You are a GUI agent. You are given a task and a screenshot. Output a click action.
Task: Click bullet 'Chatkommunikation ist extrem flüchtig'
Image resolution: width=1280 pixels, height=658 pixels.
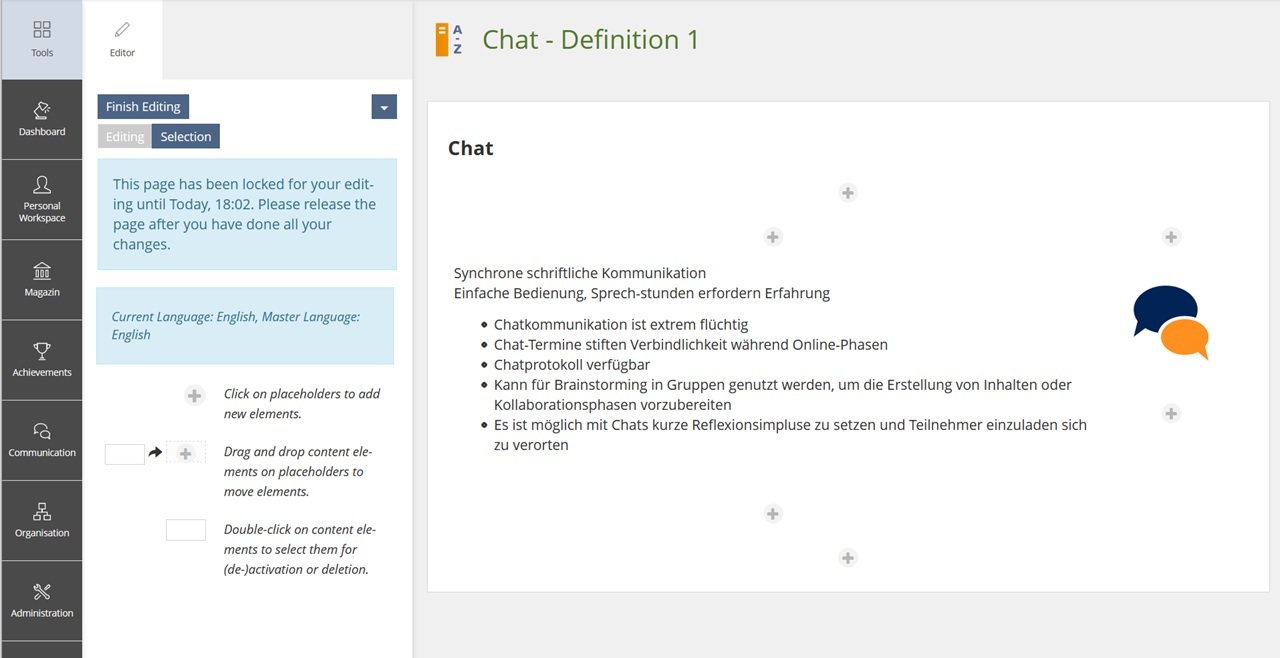[x=621, y=325]
